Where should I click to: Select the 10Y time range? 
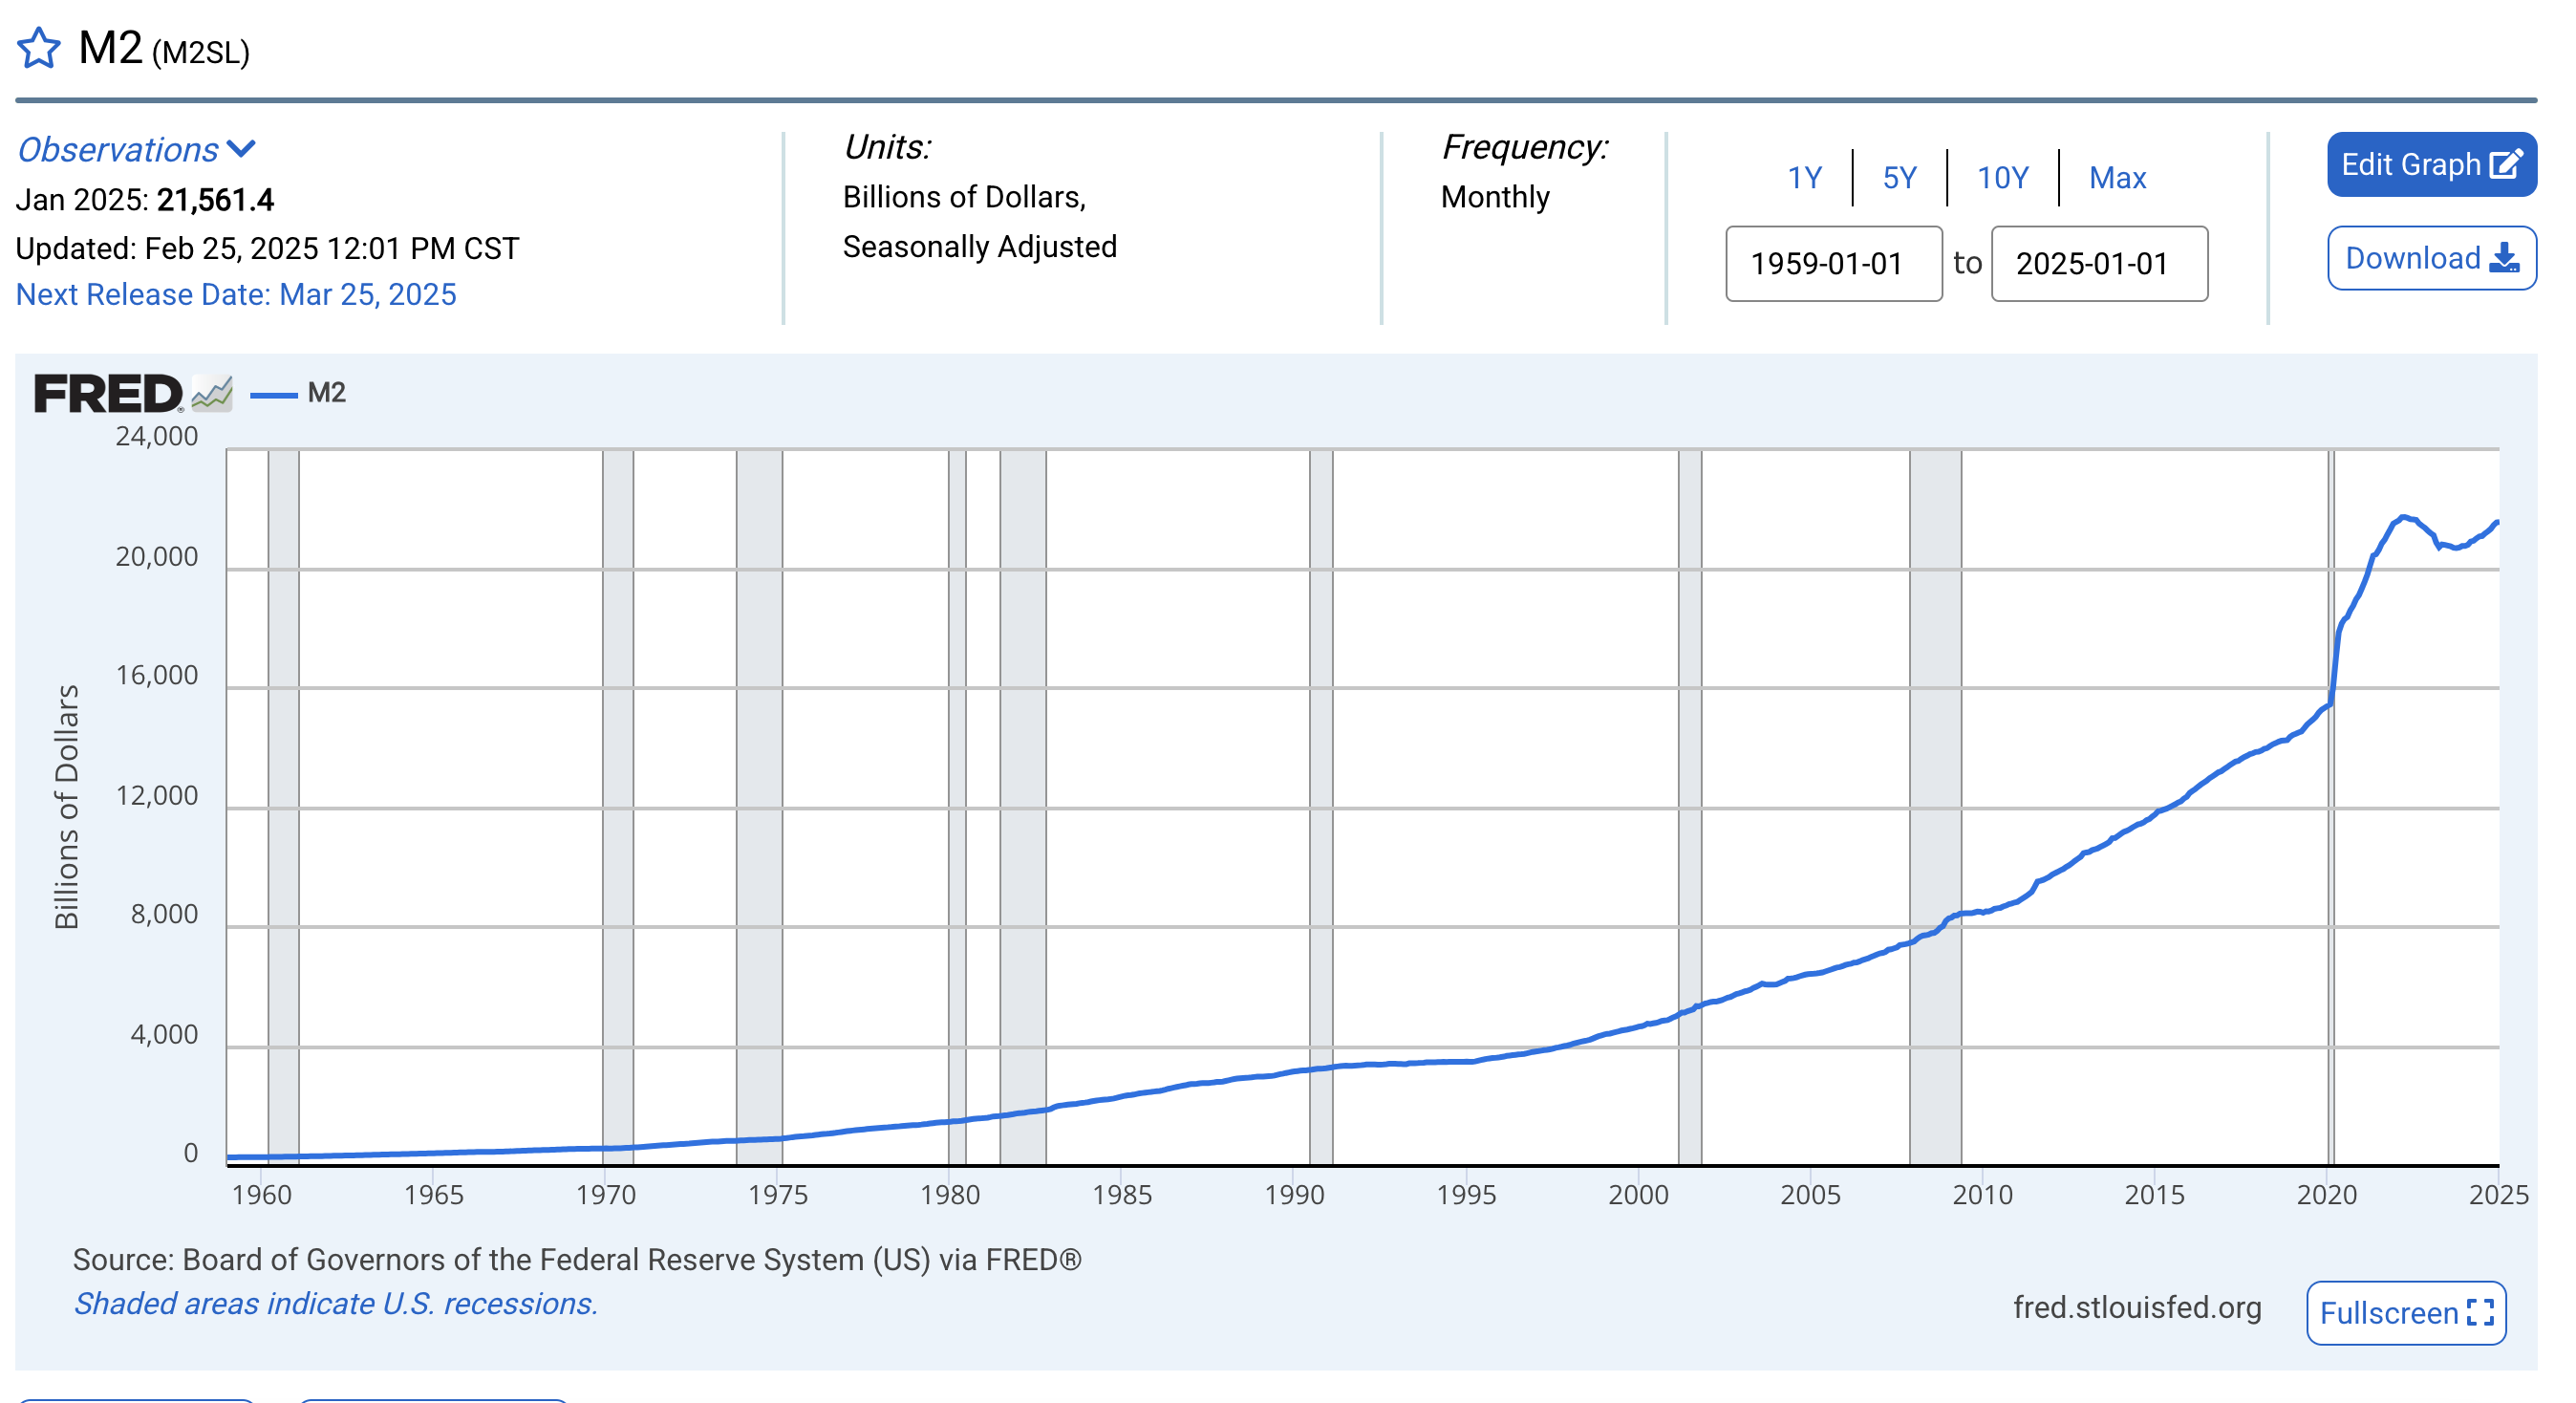pos(2002,178)
